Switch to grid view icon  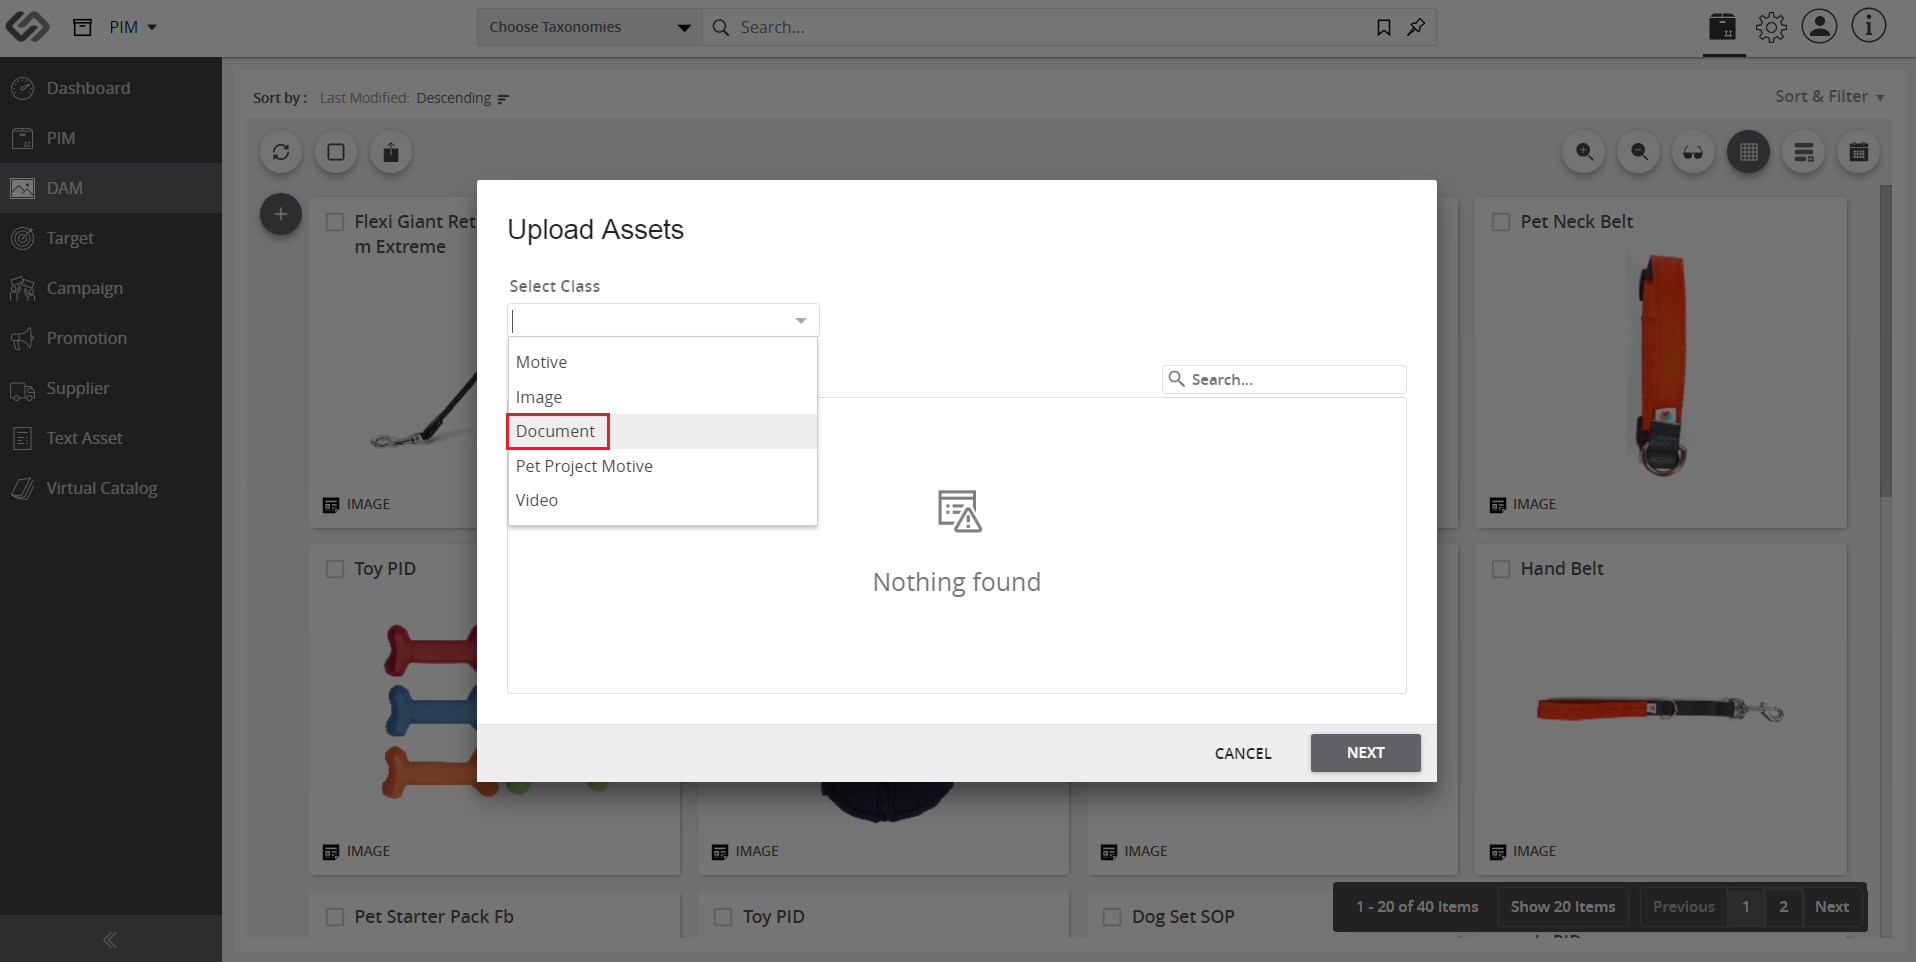point(1748,152)
